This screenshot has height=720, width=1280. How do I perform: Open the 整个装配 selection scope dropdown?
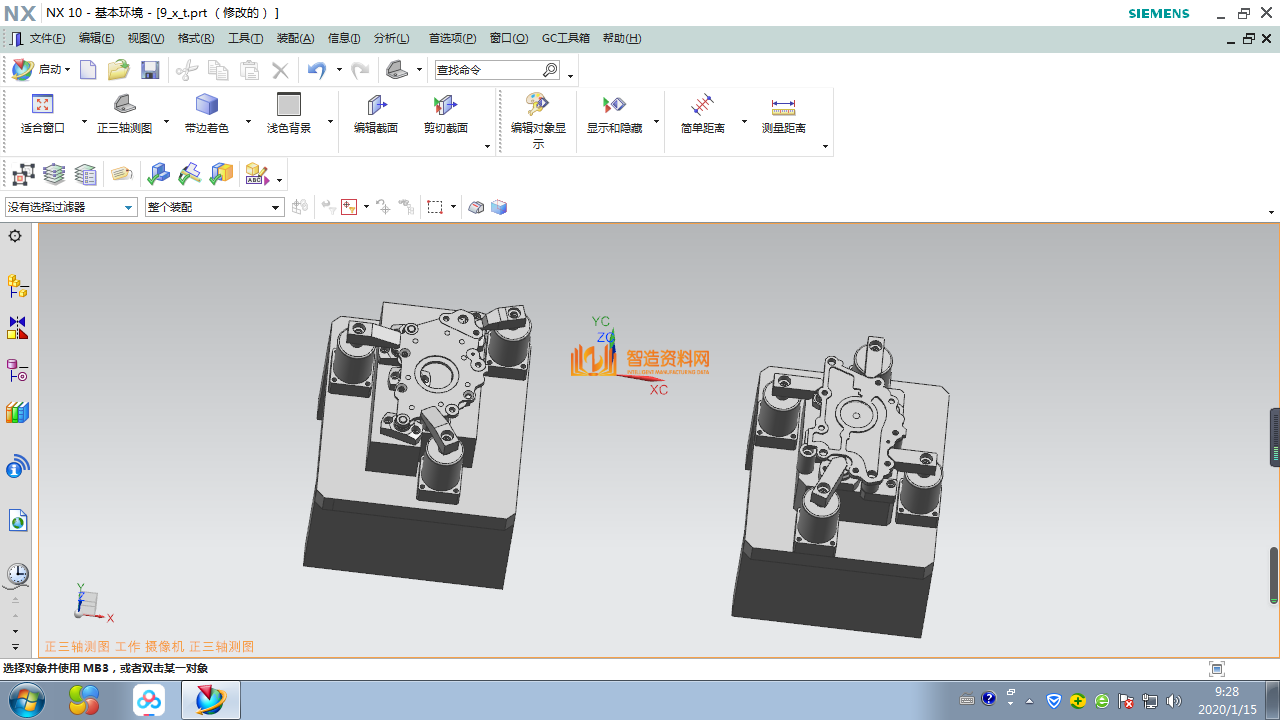(x=213, y=207)
